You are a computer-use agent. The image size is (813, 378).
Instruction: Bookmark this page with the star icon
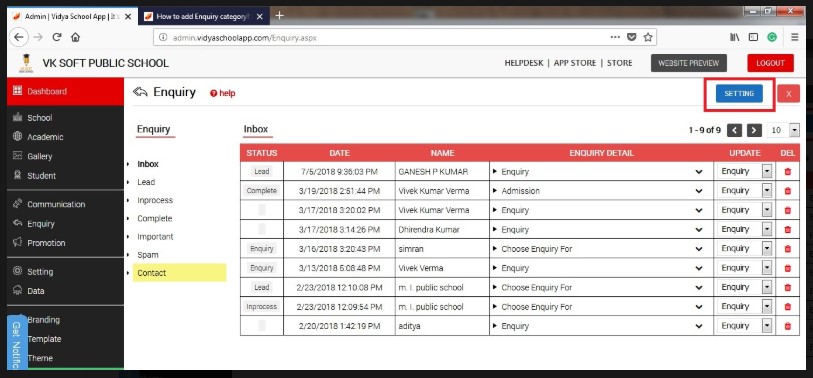tap(648, 37)
